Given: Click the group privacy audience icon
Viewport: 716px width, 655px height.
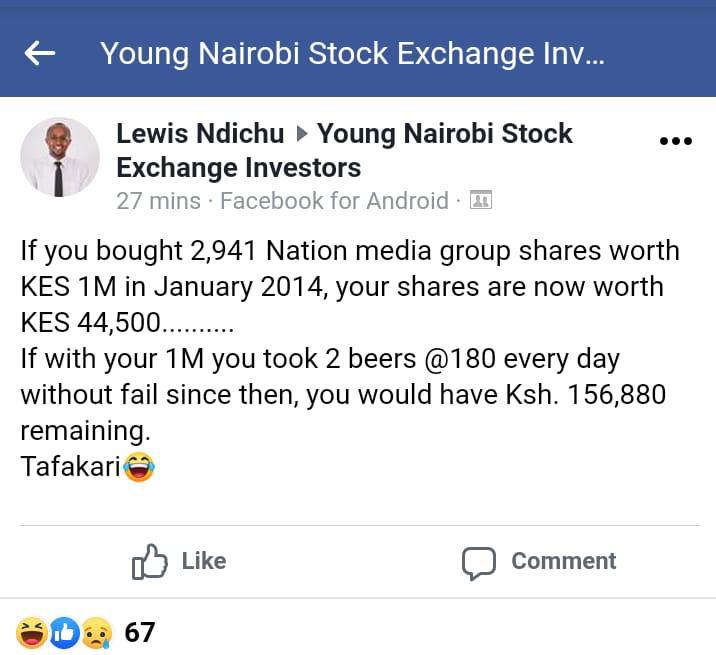Looking at the screenshot, I should click(x=481, y=200).
